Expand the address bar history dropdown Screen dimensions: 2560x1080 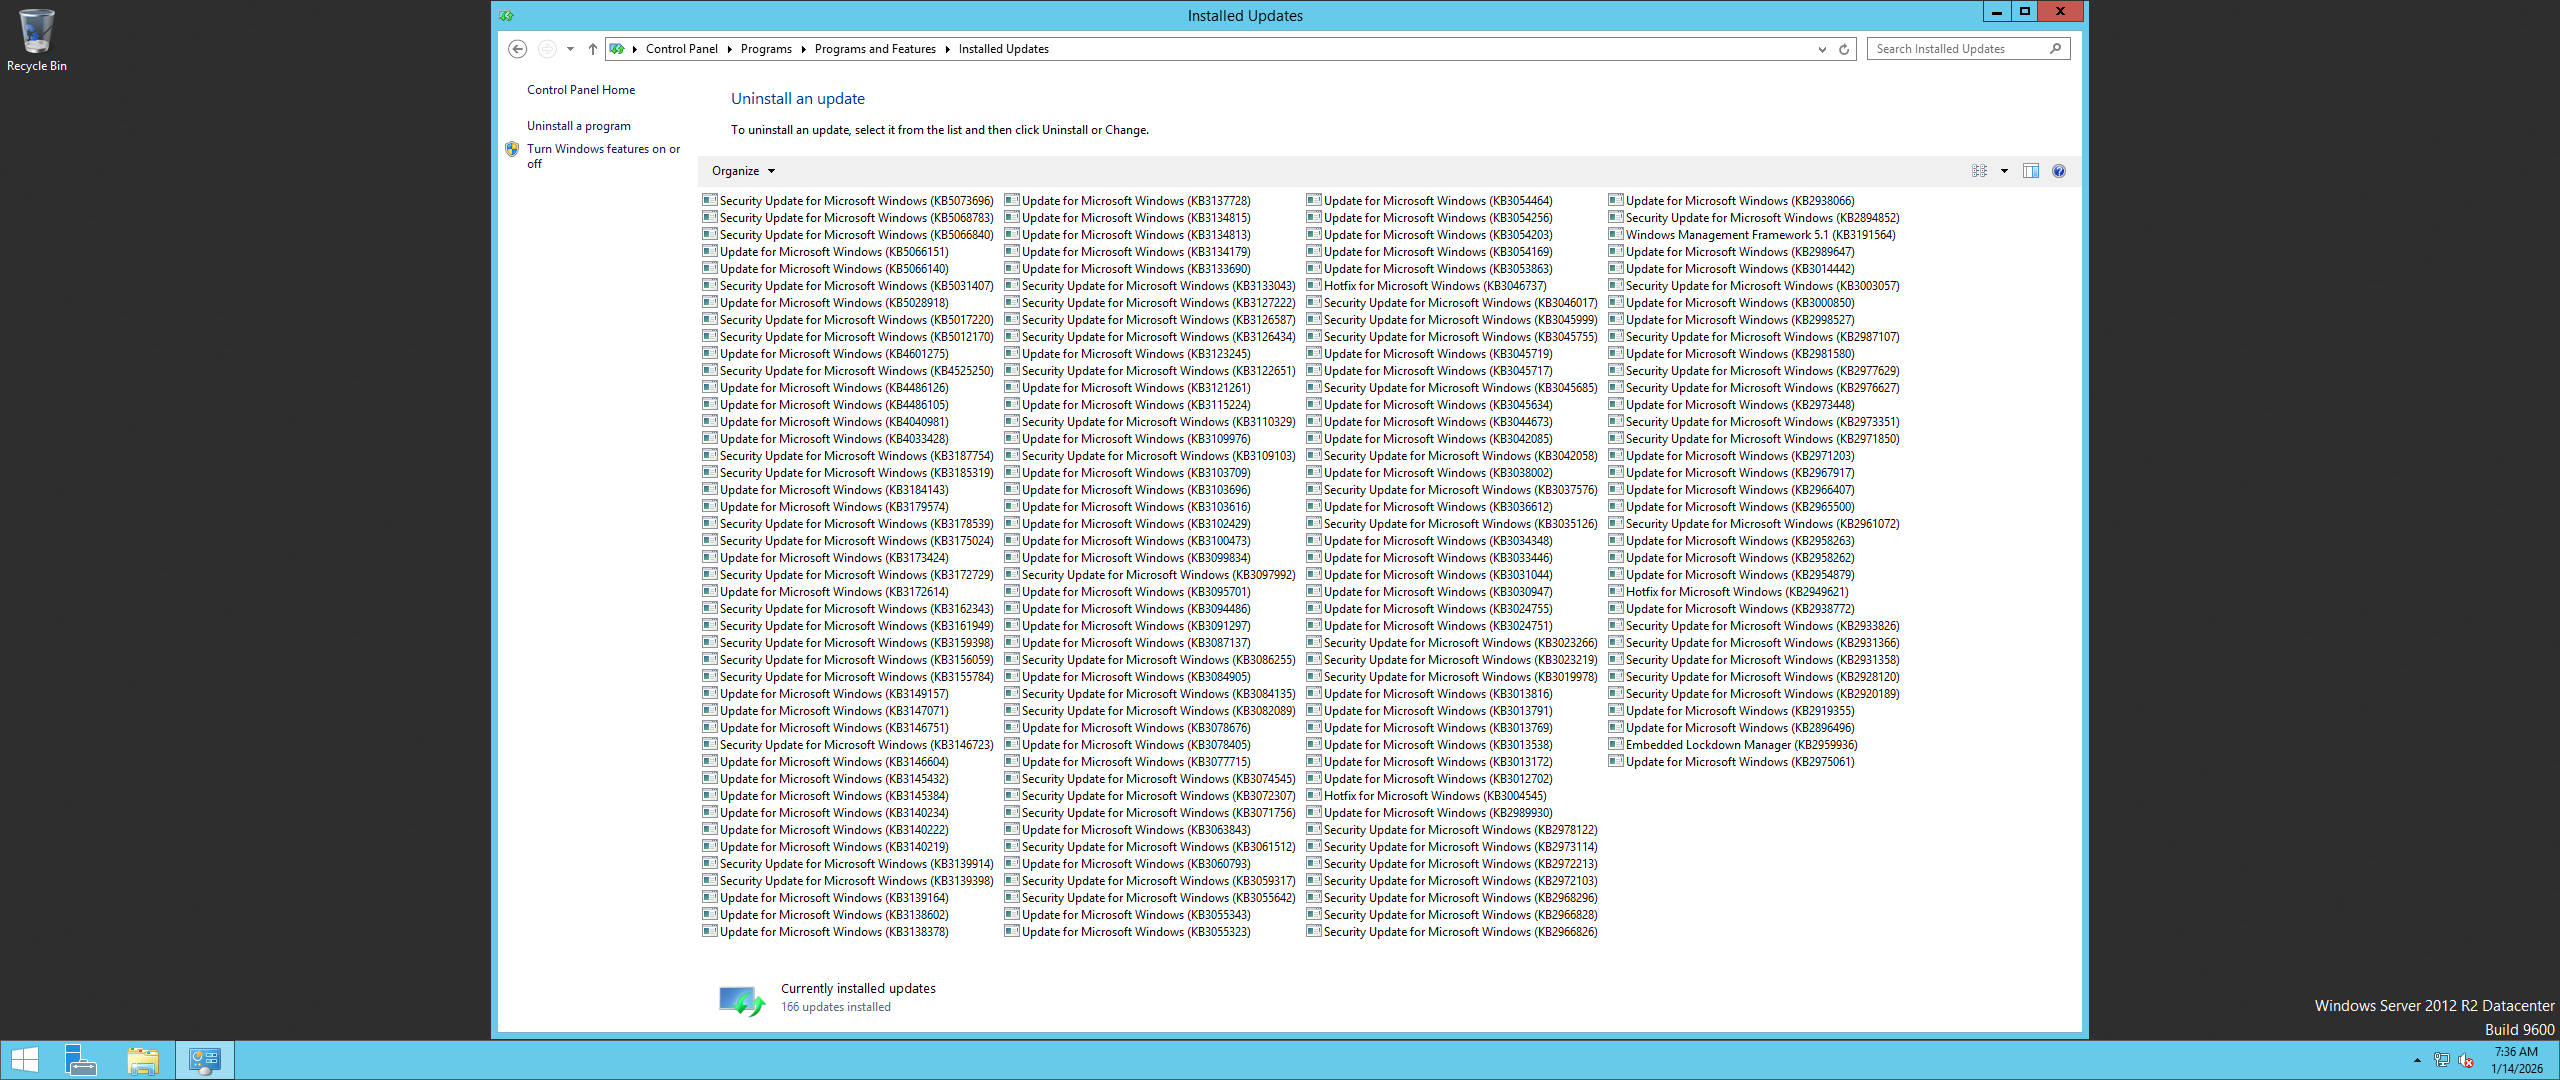[1822, 49]
